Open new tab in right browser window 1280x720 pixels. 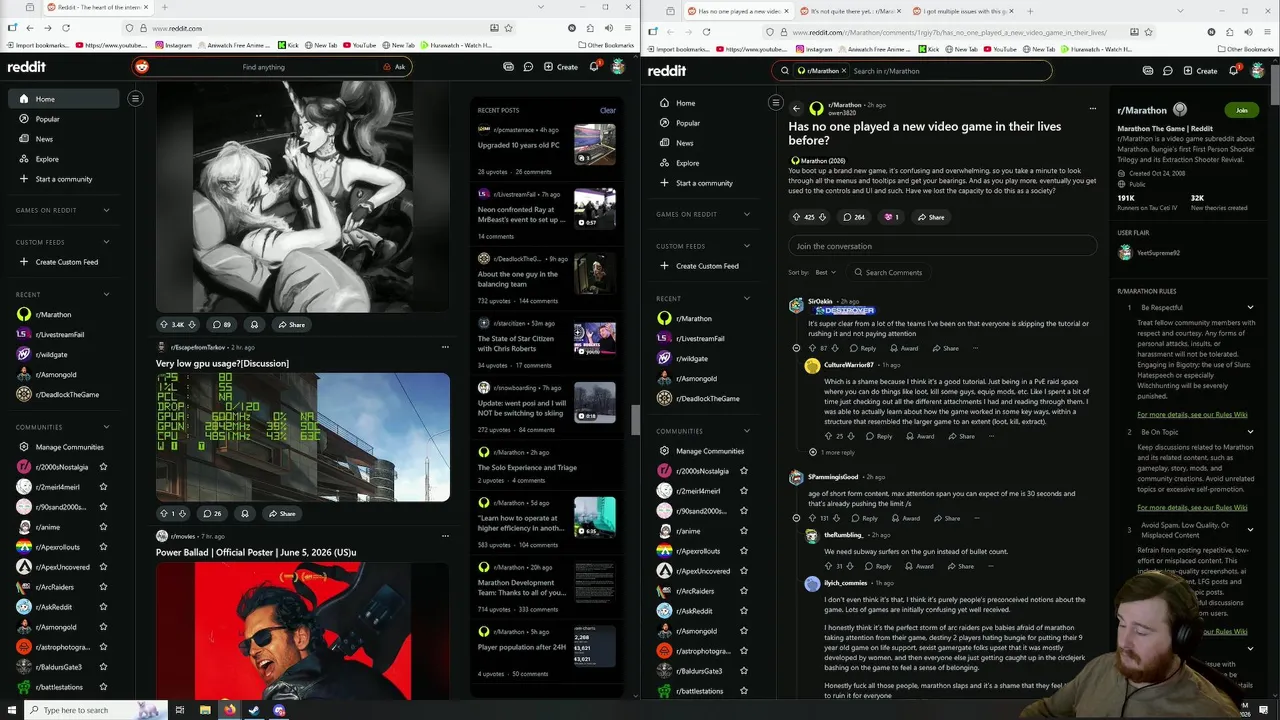(1030, 11)
